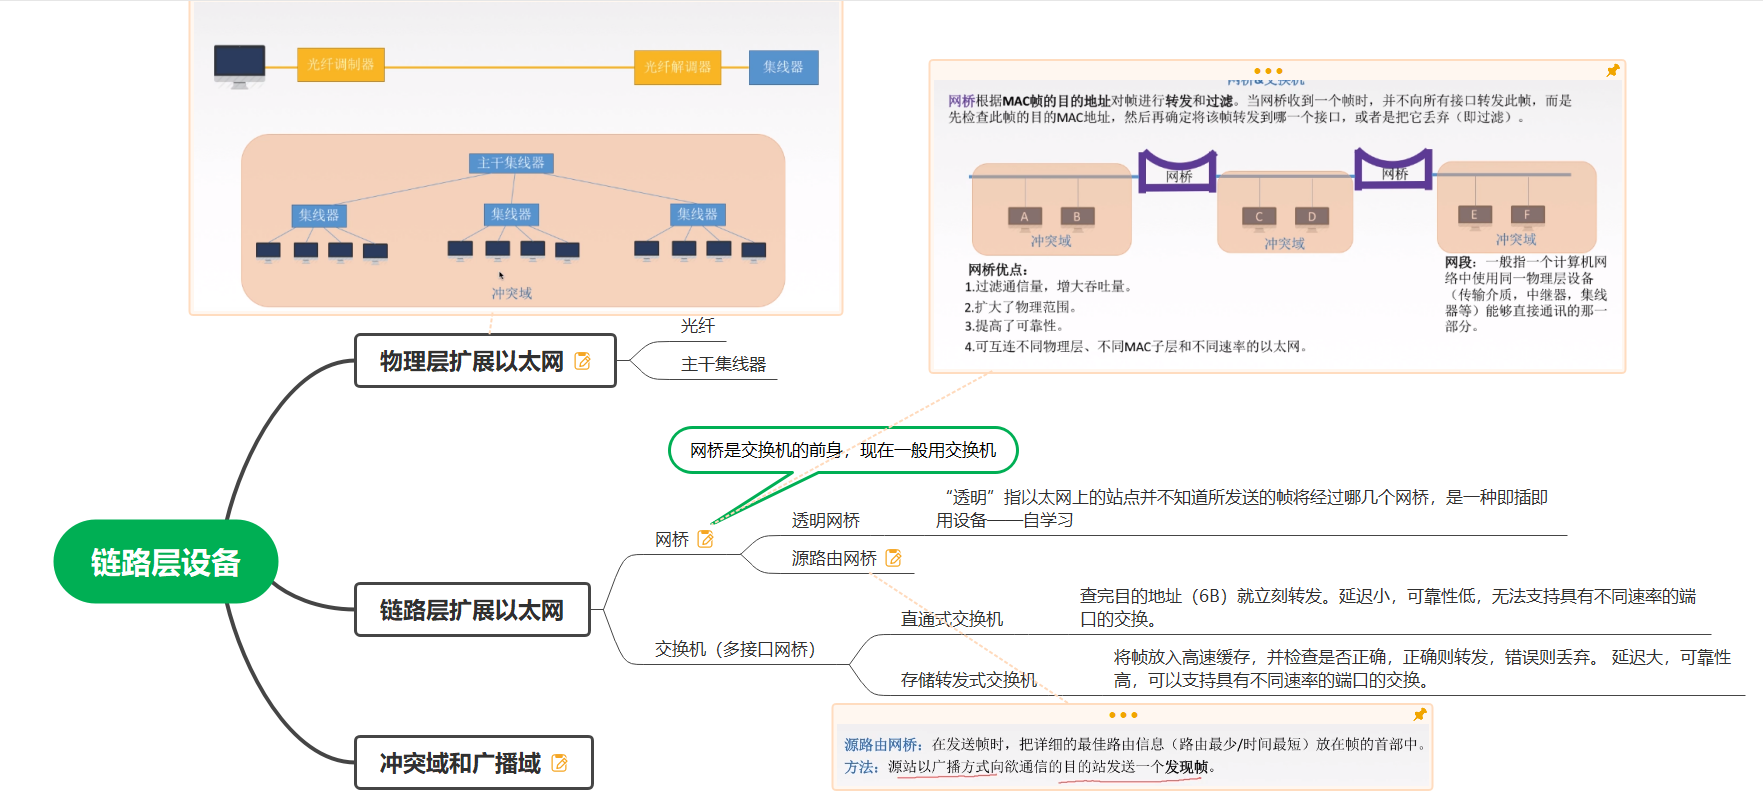
Task: Click 源路由网桥 definition line in bottom note
Action: click(1134, 745)
